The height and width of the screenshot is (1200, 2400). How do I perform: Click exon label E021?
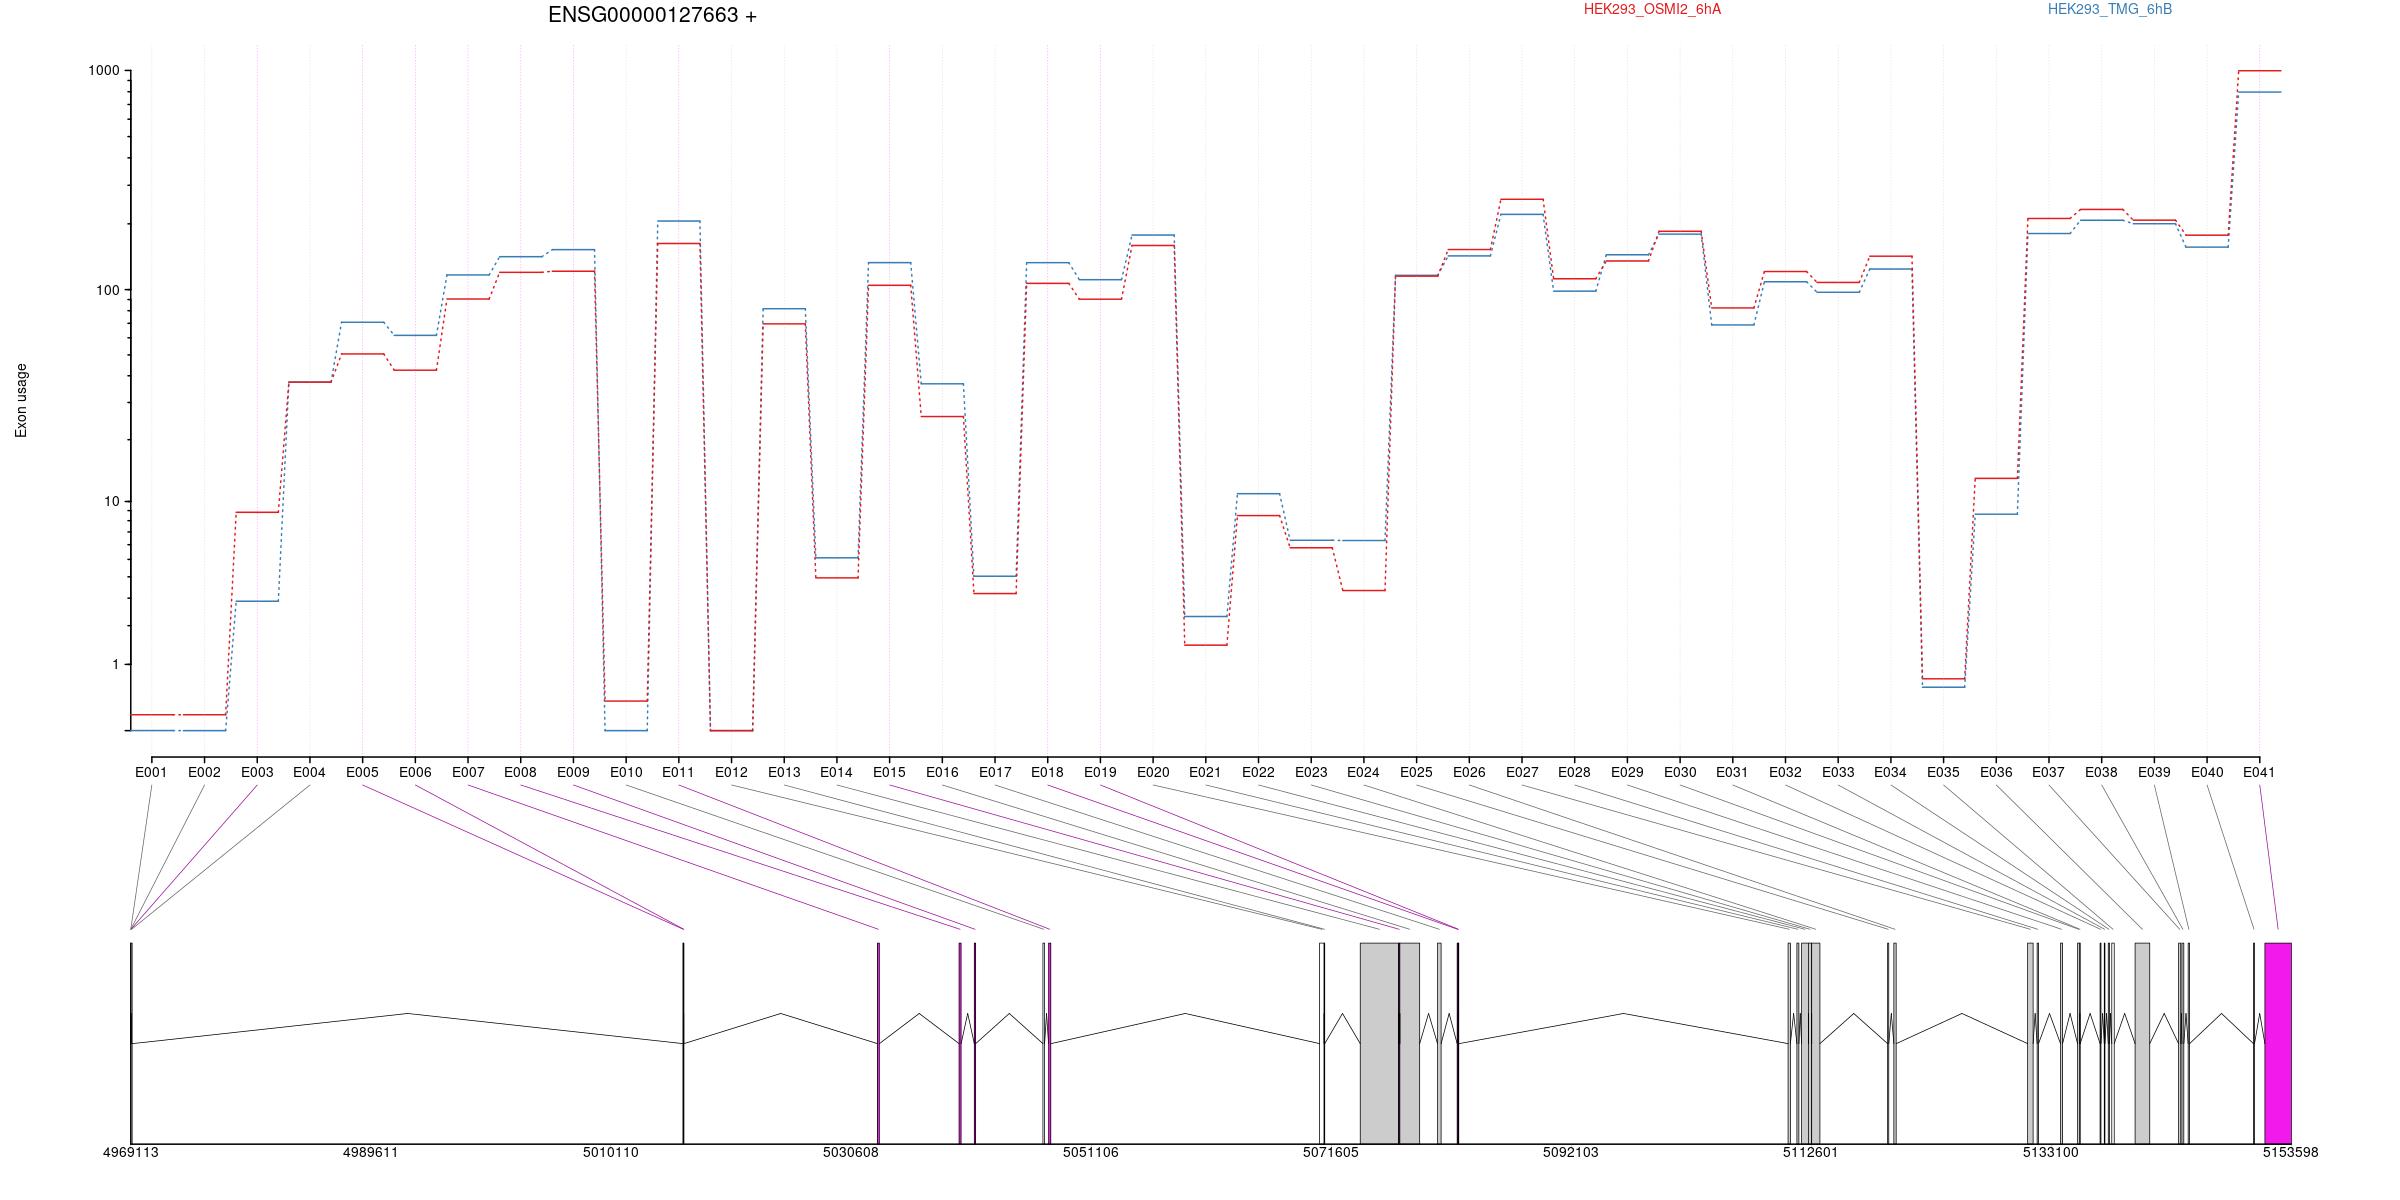(1205, 772)
